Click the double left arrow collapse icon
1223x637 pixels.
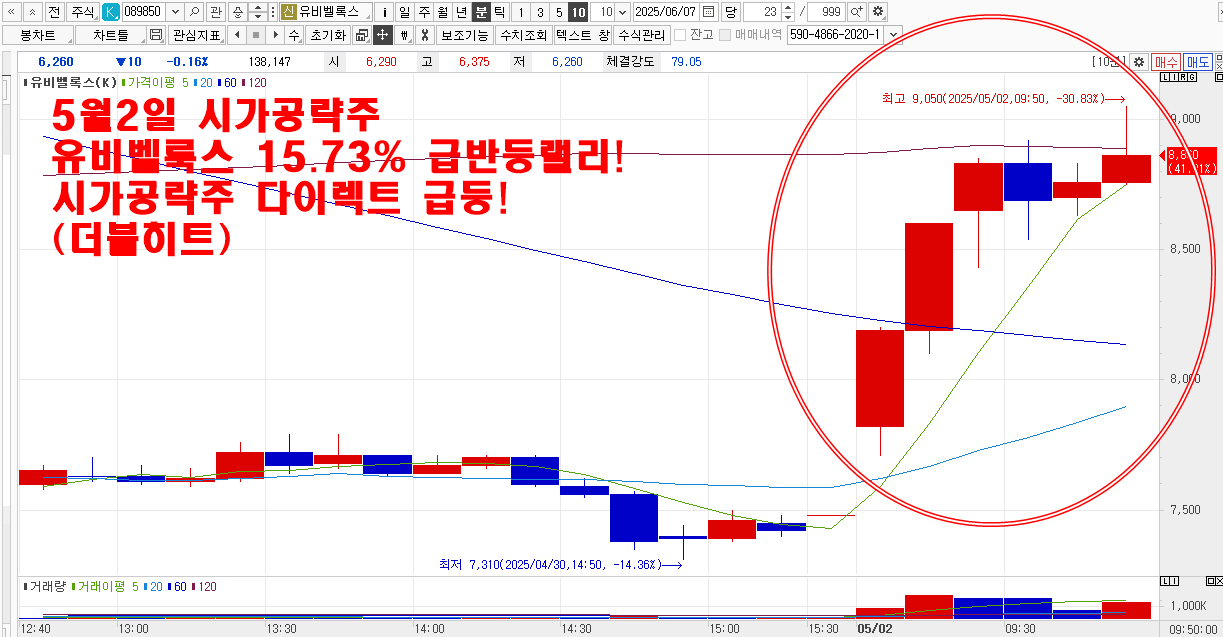11,12
